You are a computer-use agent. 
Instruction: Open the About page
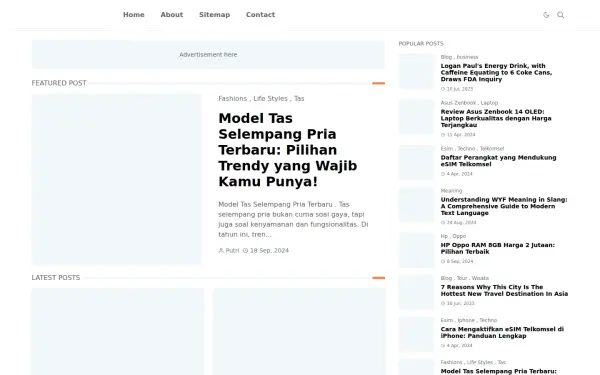point(171,15)
